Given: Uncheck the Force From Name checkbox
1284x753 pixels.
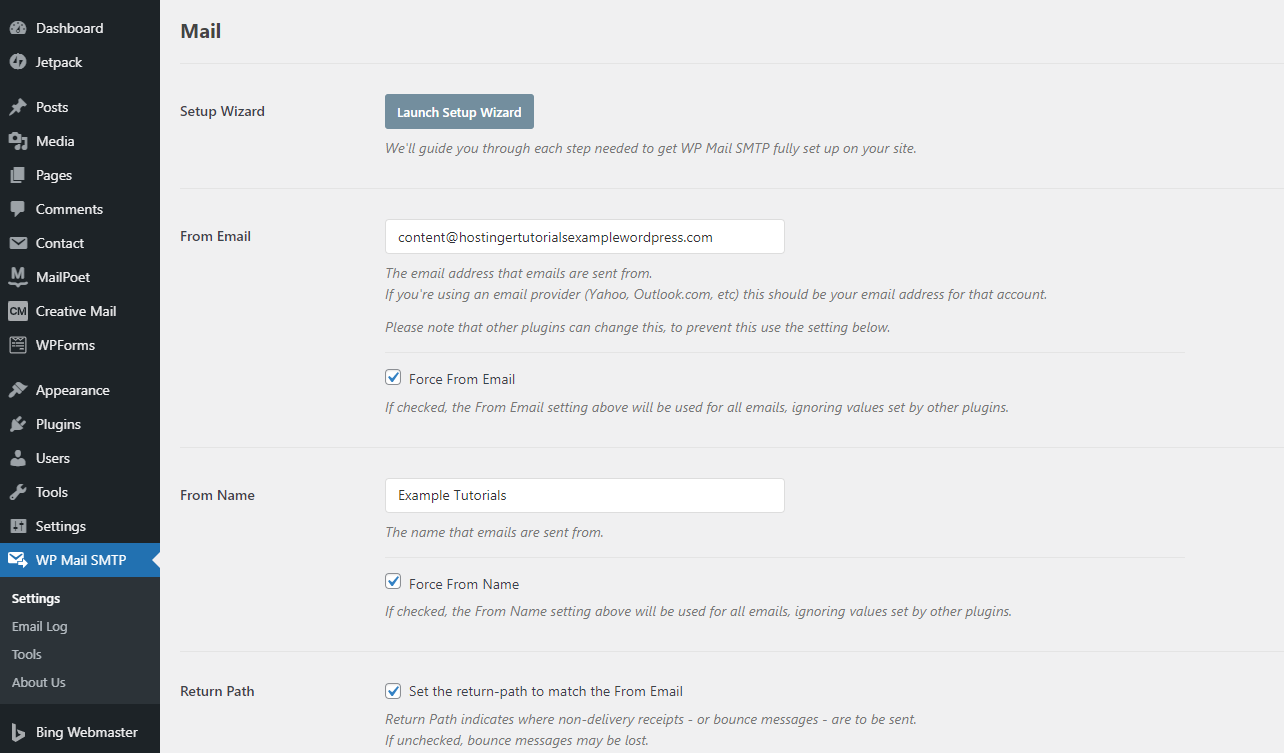Looking at the screenshot, I should [393, 583].
